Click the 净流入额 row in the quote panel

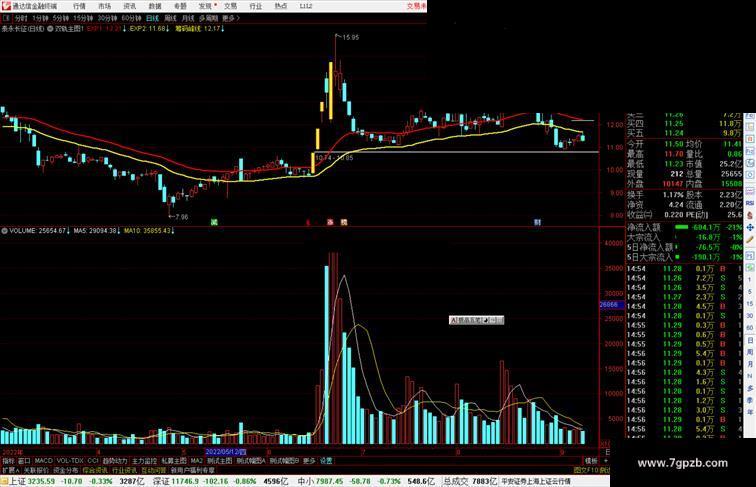pyautogui.click(x=685, y=227)
